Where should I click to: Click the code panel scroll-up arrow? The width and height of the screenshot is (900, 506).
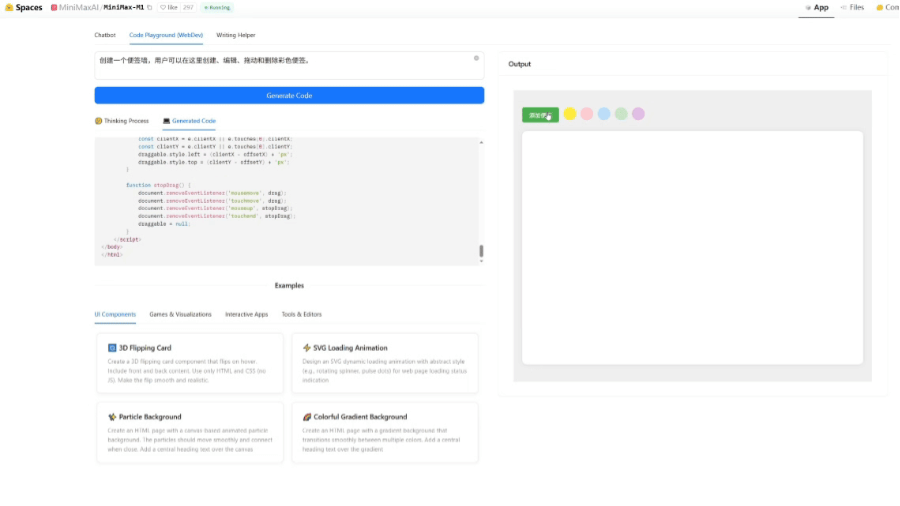point(481,142)
